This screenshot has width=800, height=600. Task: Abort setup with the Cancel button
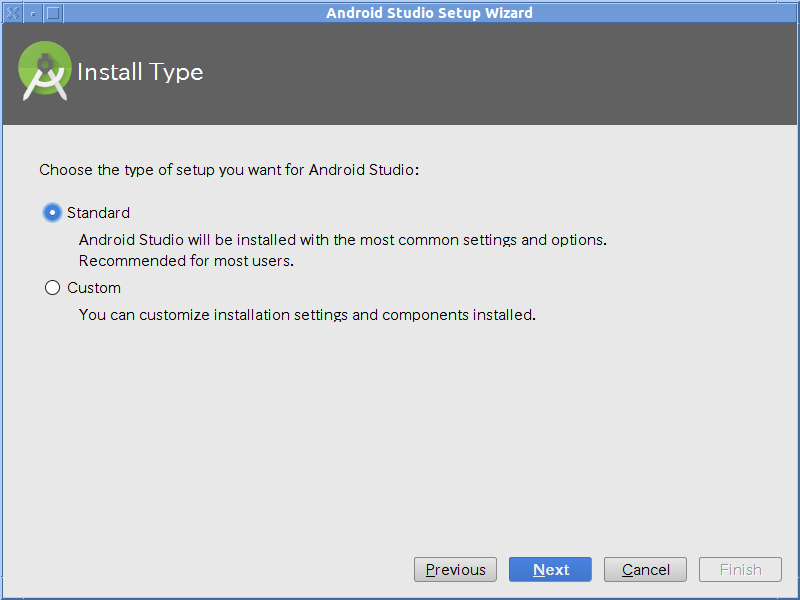pyautogui.click(x=645, y=569)
